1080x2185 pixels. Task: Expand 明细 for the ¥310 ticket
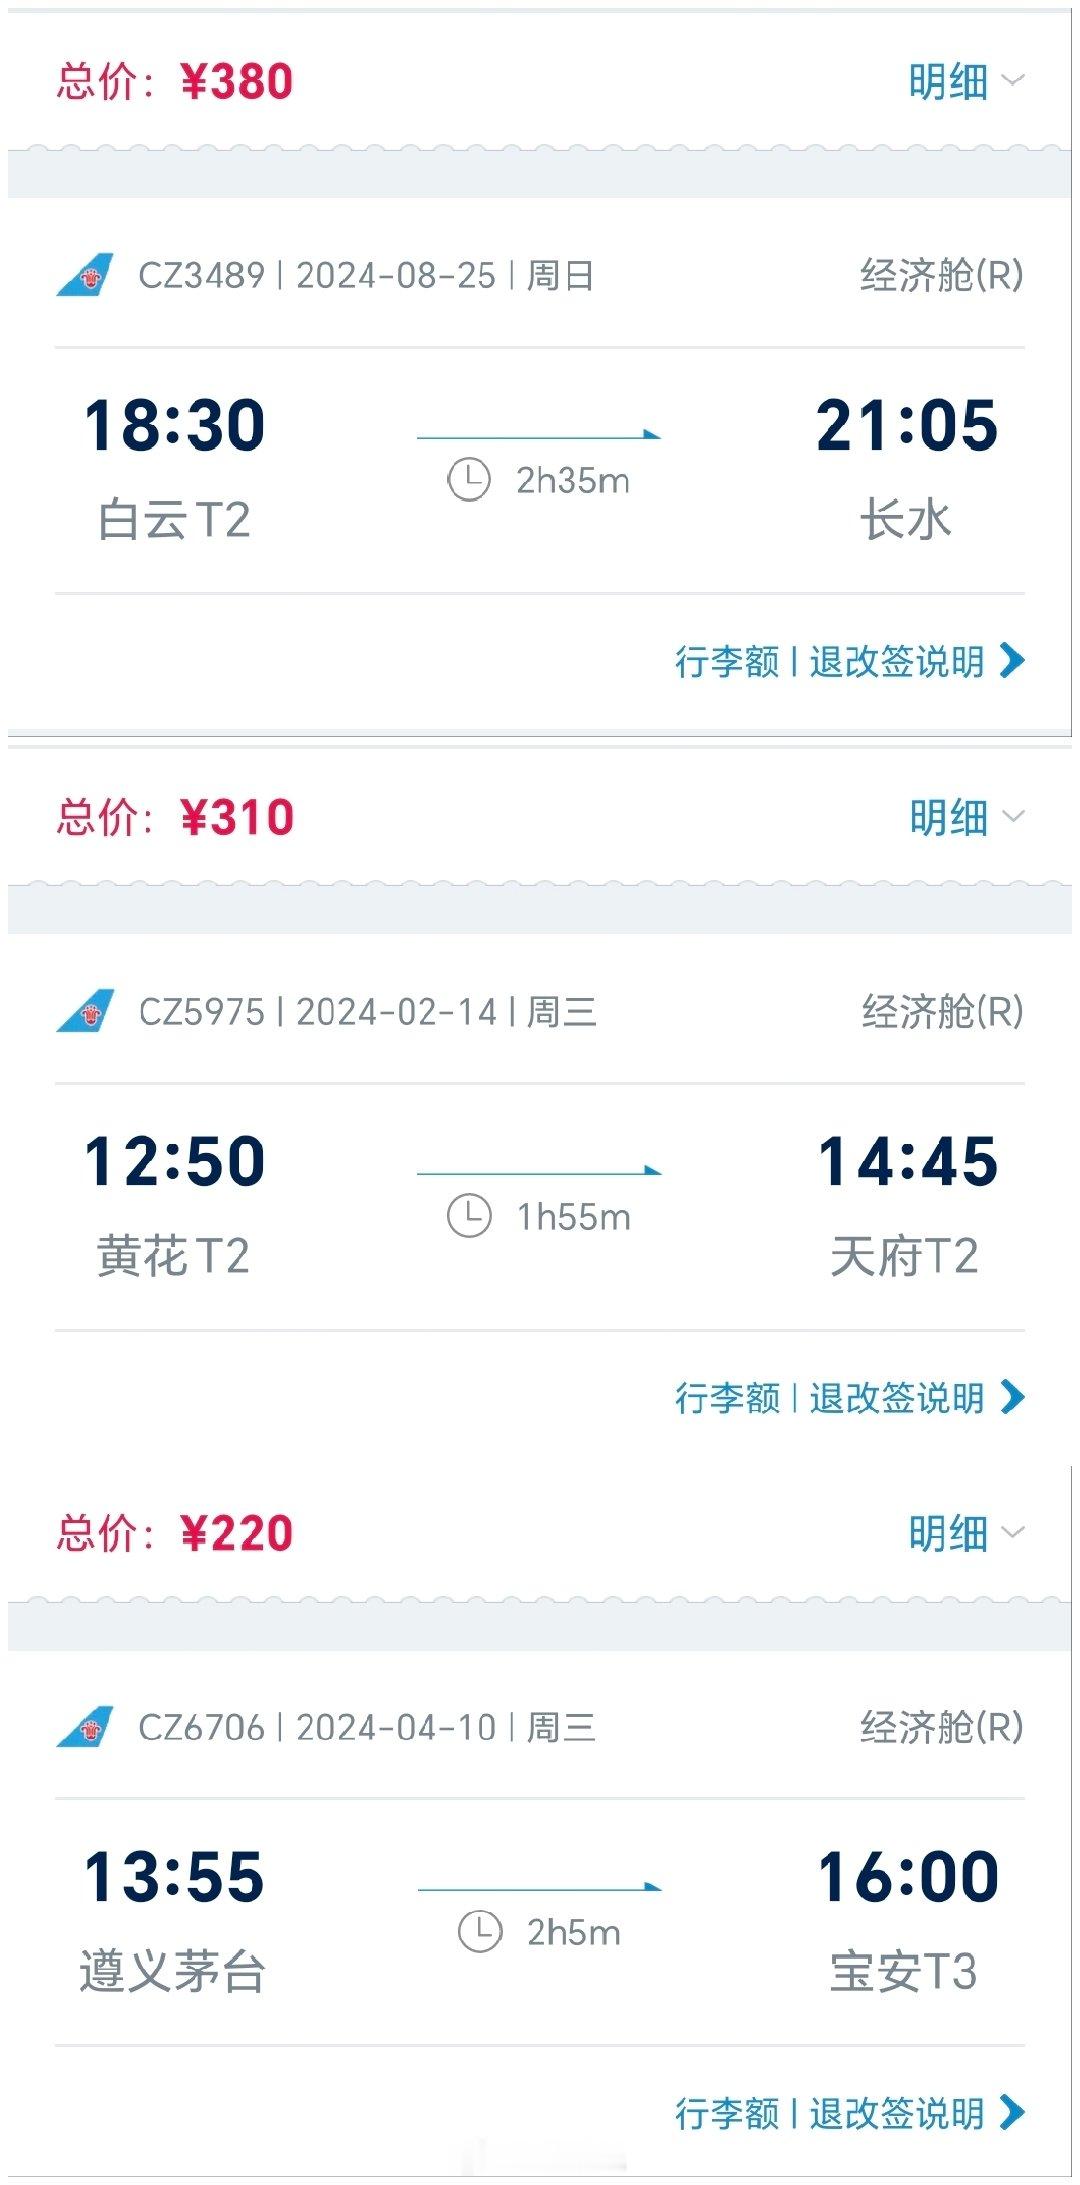pyautogui.click(x=966, y=817)
